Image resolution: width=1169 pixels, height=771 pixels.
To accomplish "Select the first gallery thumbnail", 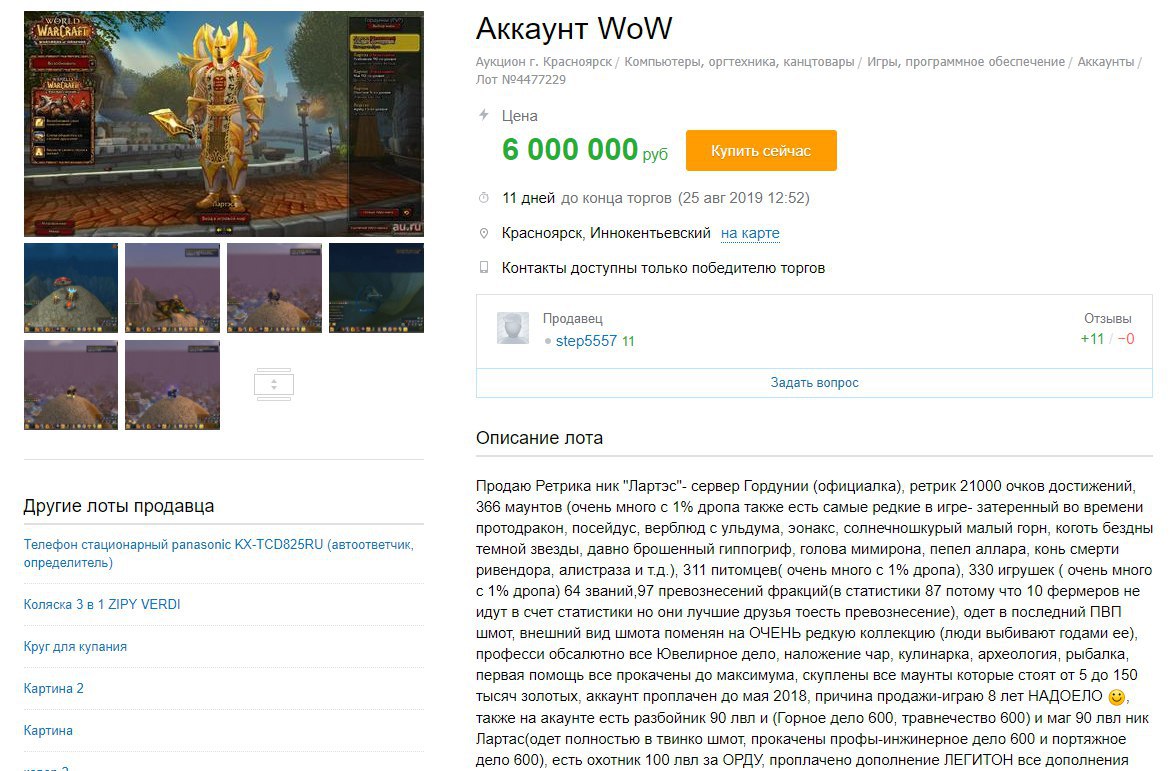I will (71, 288).
